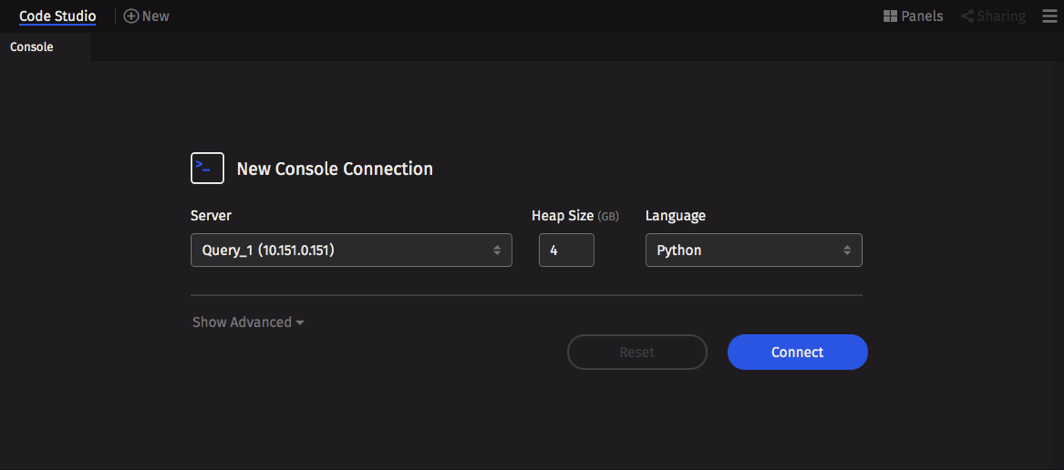Select the Console tab
1064x470 pixels.
[x=32, y=47]
